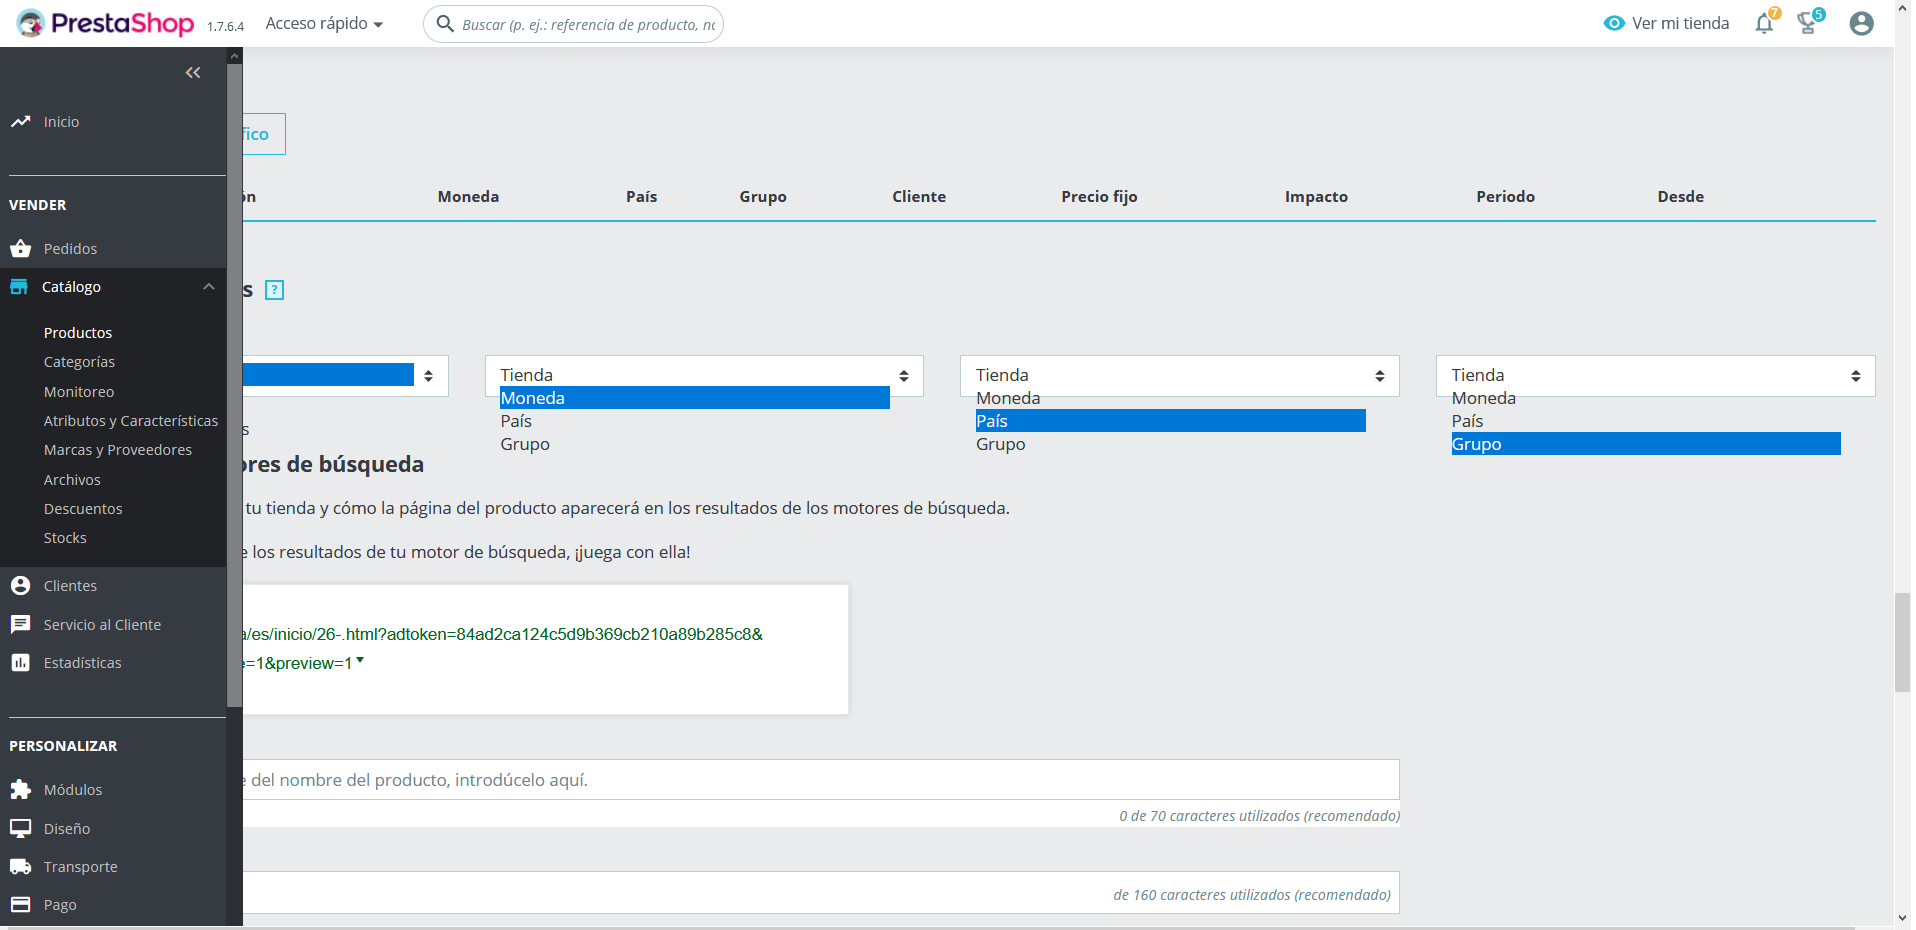Open Estadísticas via the bar-chart icon

[20, 662]
